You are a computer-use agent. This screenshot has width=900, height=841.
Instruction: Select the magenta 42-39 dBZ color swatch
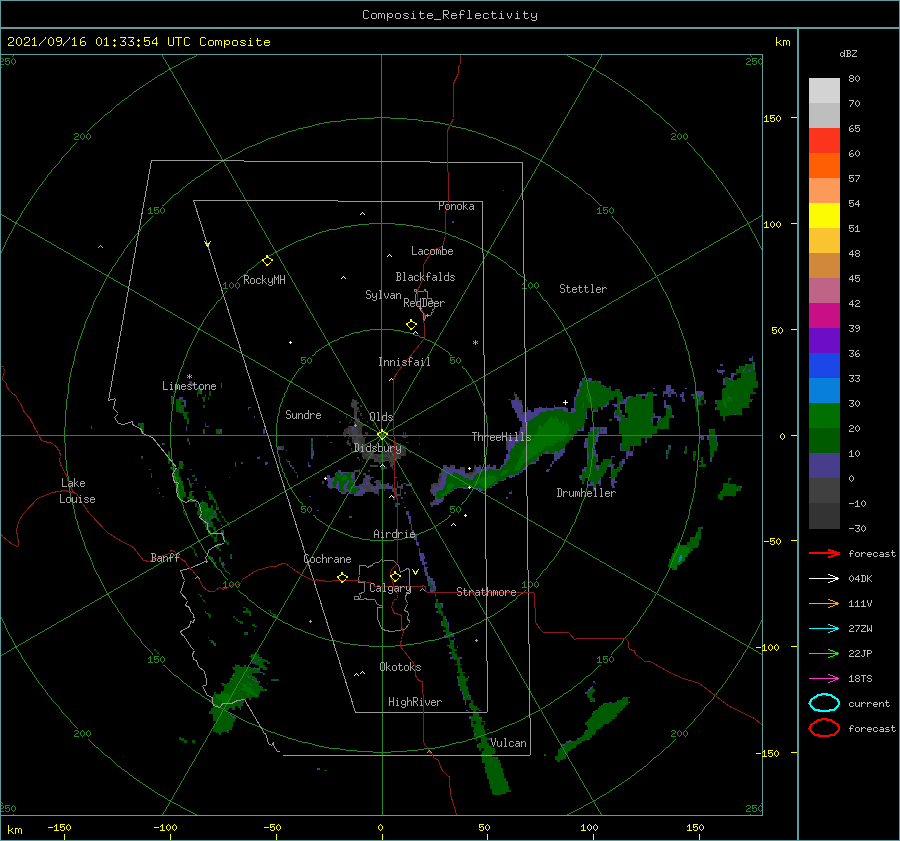pos(824,316)
